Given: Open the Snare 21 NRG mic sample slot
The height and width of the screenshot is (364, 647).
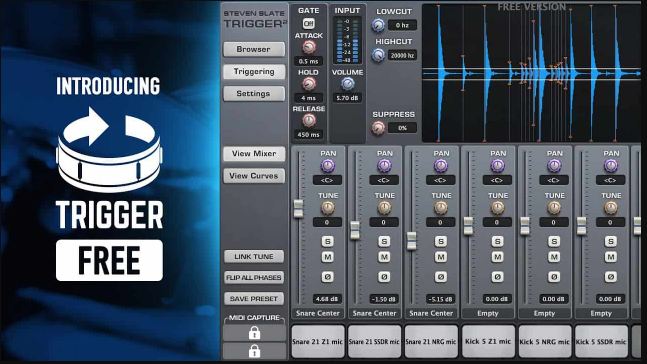Looking at the screenshot, I should click(431, 341).
